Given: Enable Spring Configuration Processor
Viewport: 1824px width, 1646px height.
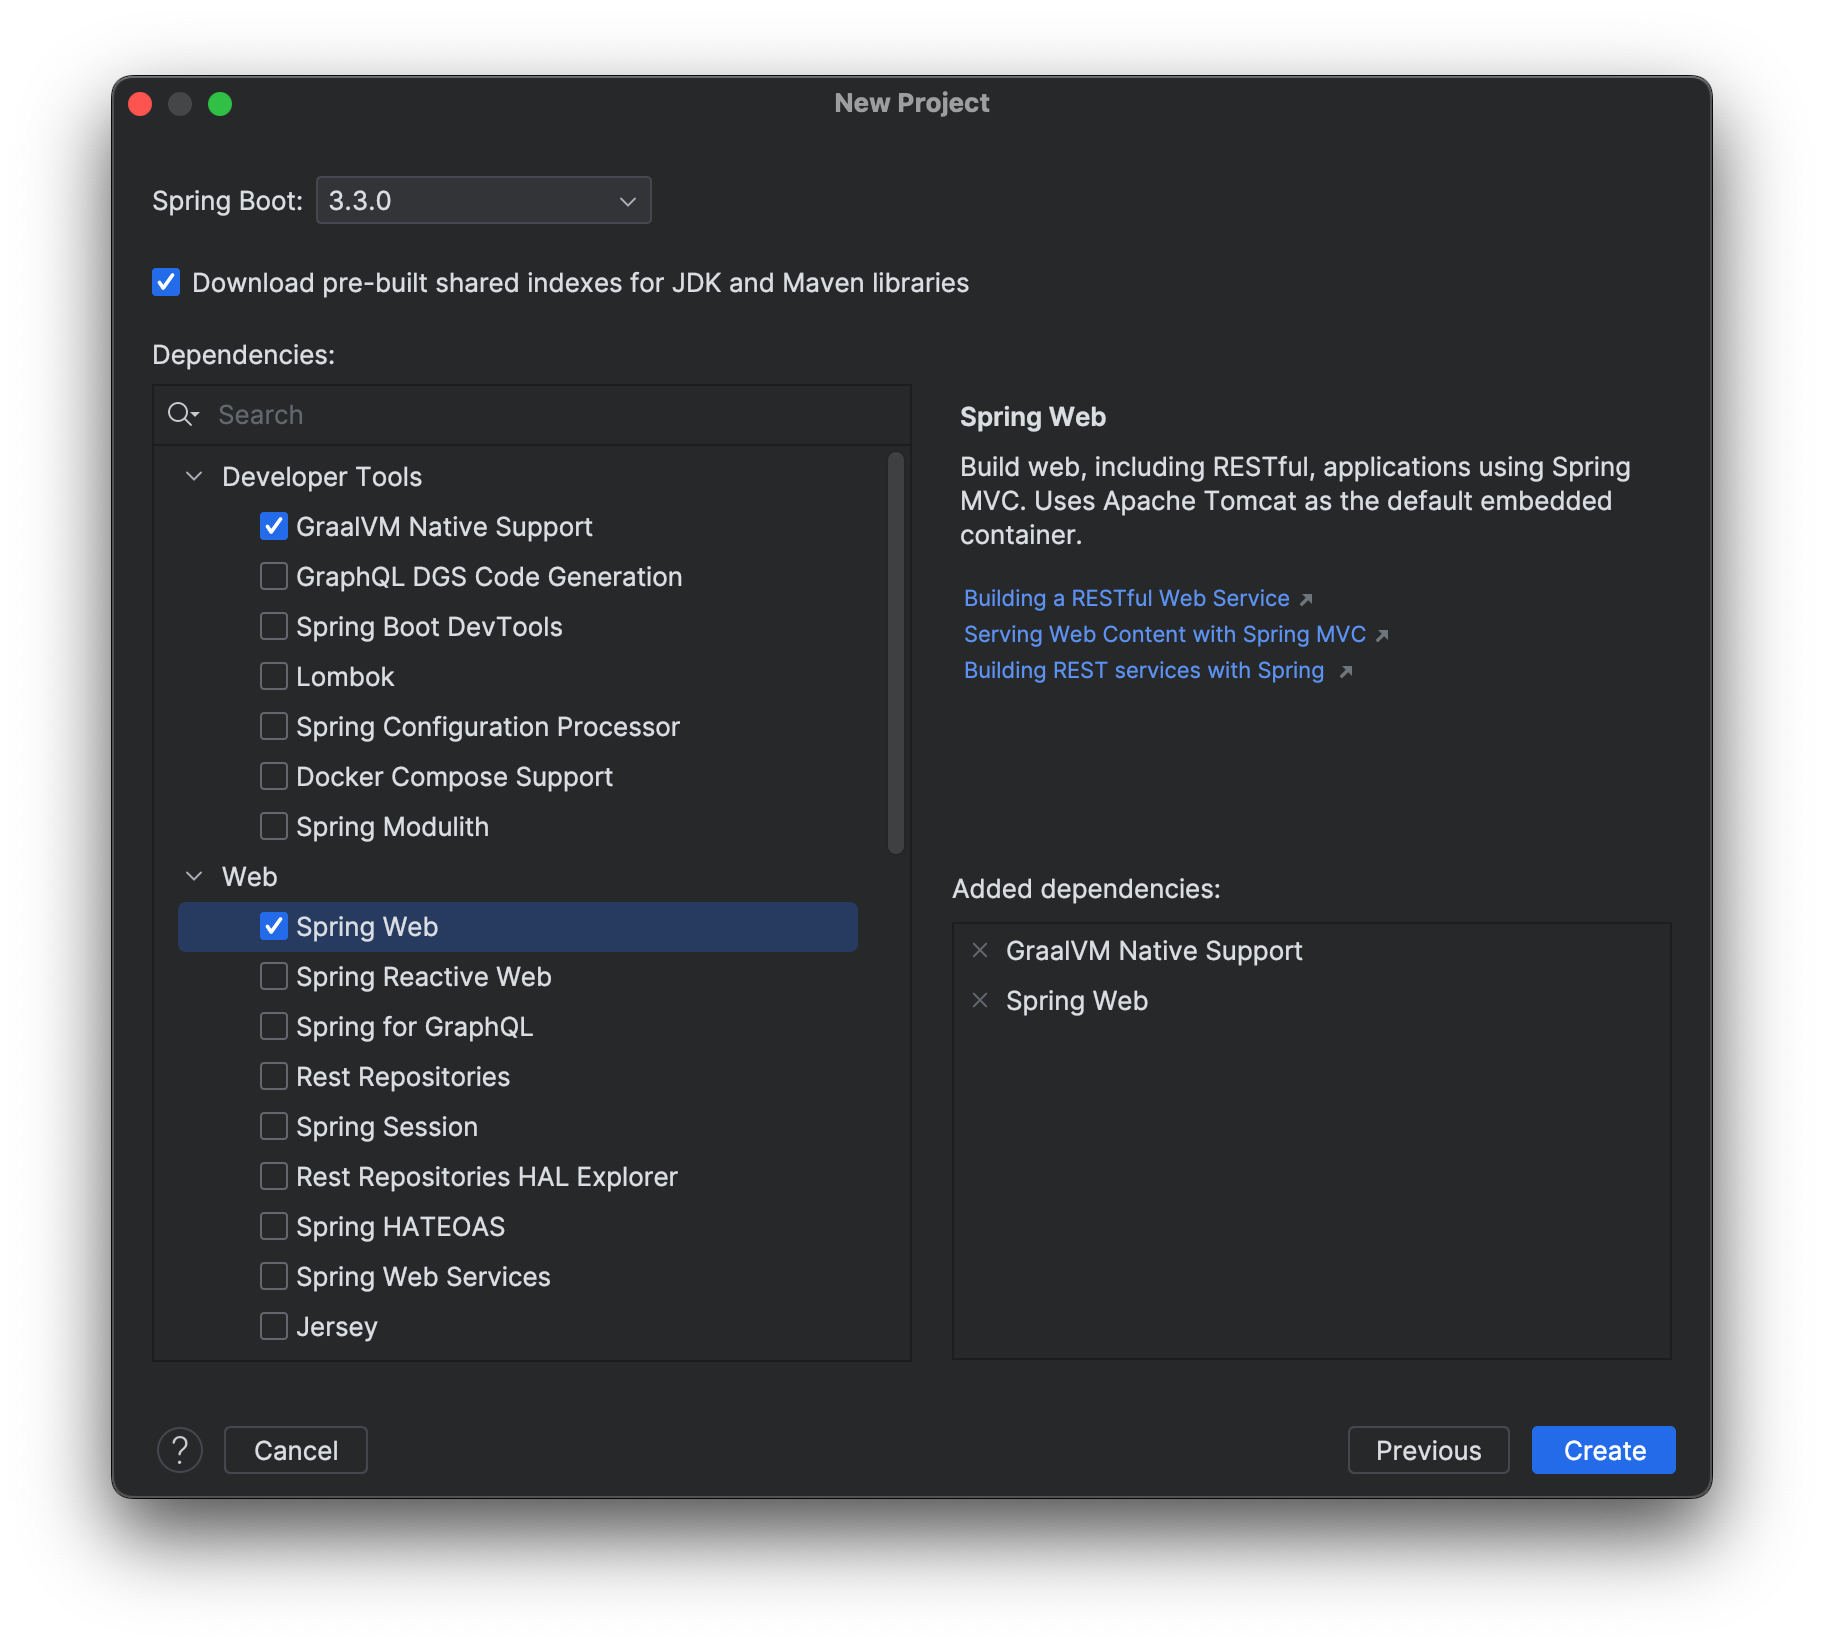Looking at the screenshot, I should pos(274,726).
